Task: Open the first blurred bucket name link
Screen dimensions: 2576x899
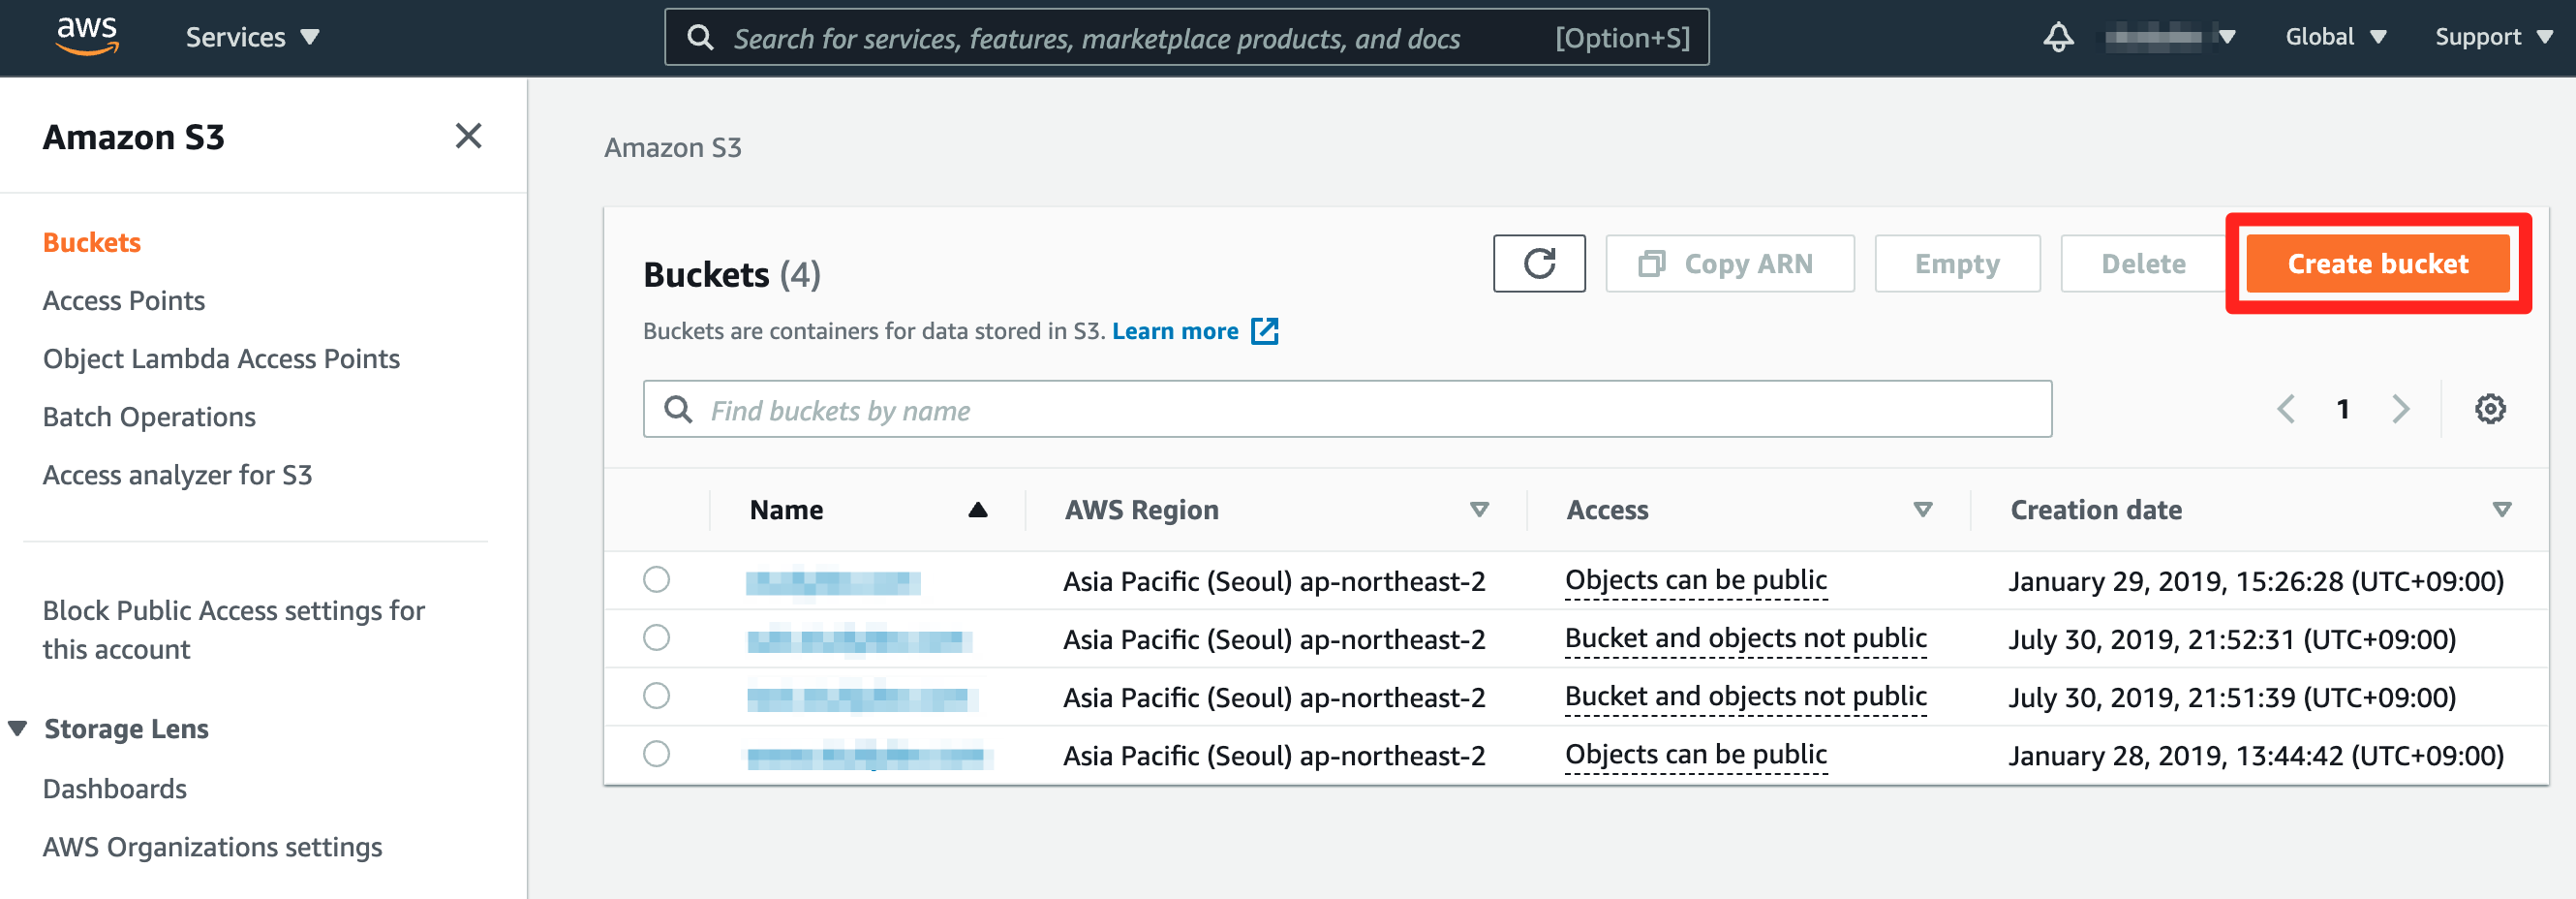Action: coord(833,582)
